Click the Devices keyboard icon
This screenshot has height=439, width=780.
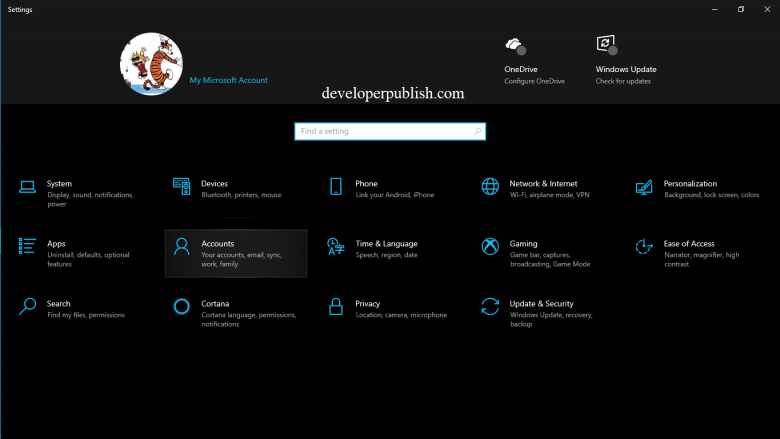tap(181, 186)
